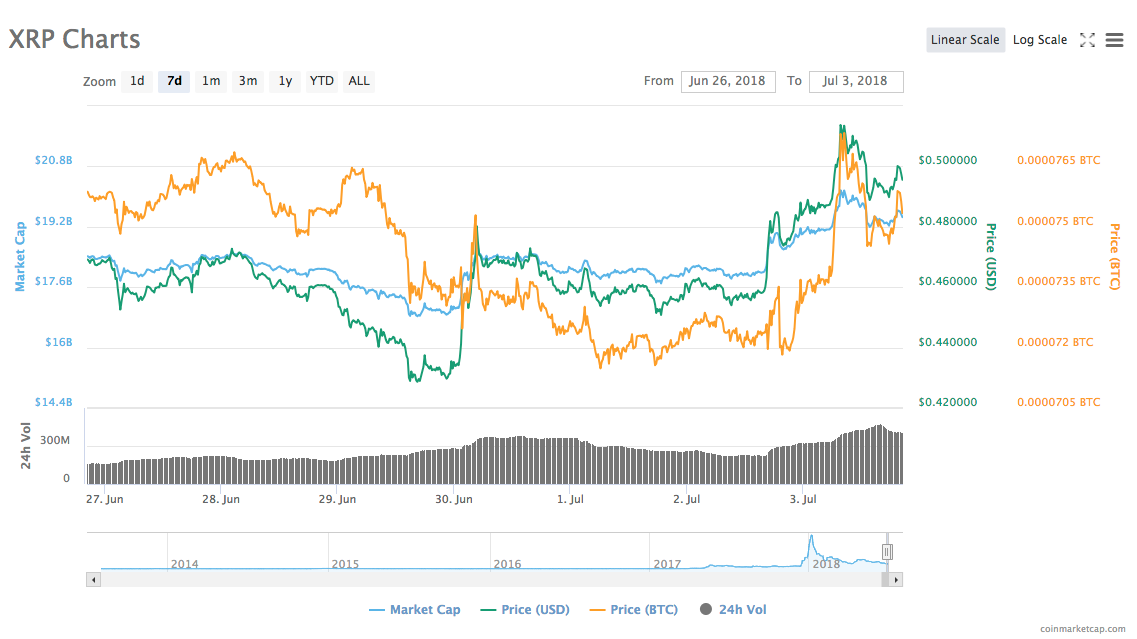
Task: Select Linear Scale mode
Action: [964, 39]
